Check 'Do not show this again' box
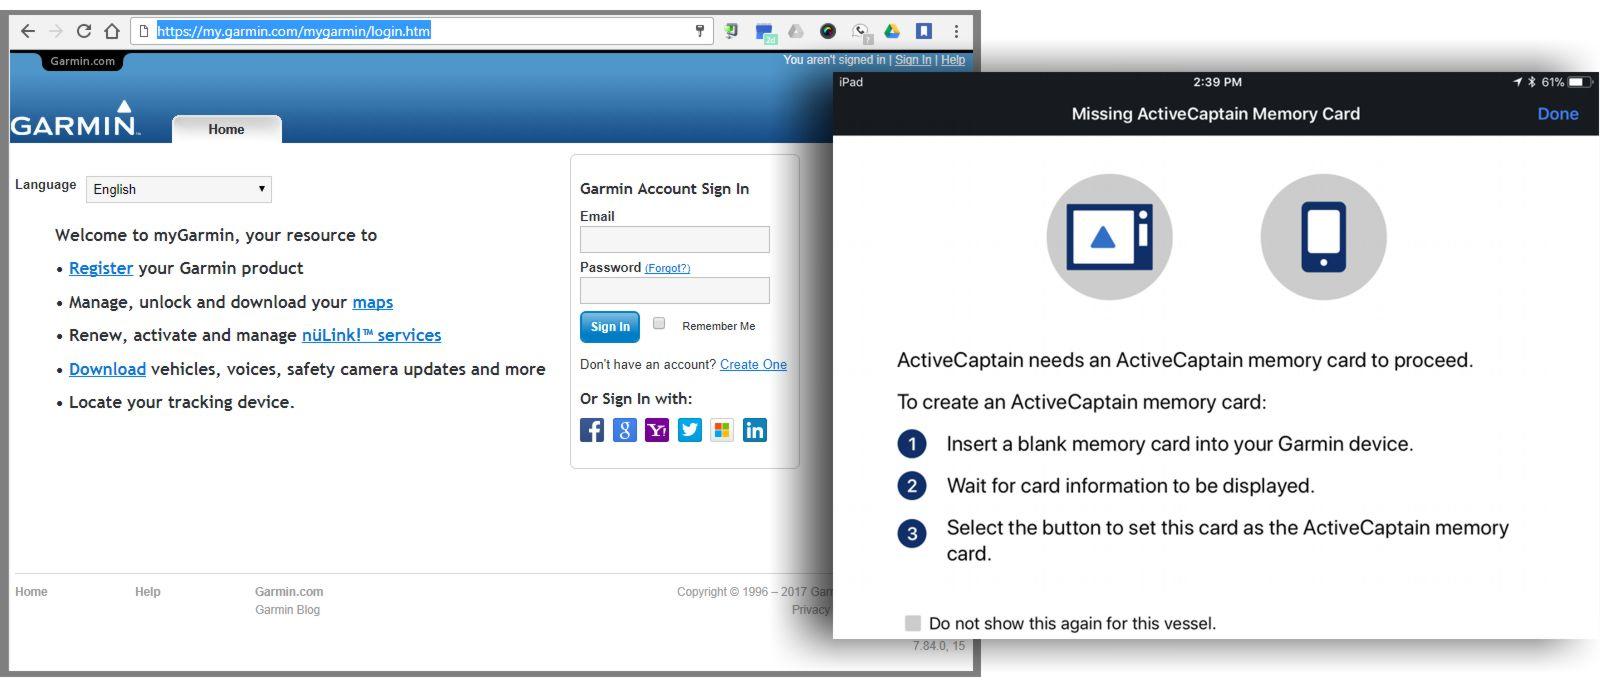This screenshot has height=682, width=1600. tap(912, 623)
